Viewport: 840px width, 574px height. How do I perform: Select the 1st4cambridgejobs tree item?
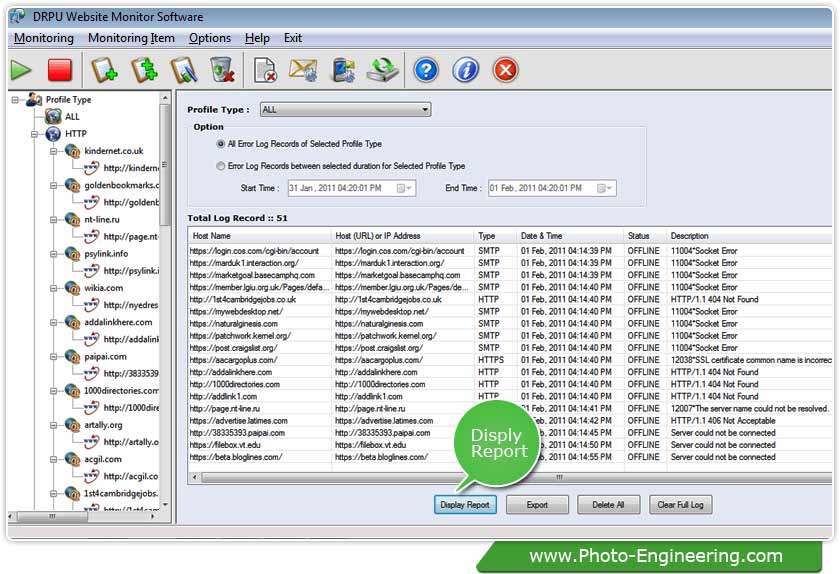121,494
